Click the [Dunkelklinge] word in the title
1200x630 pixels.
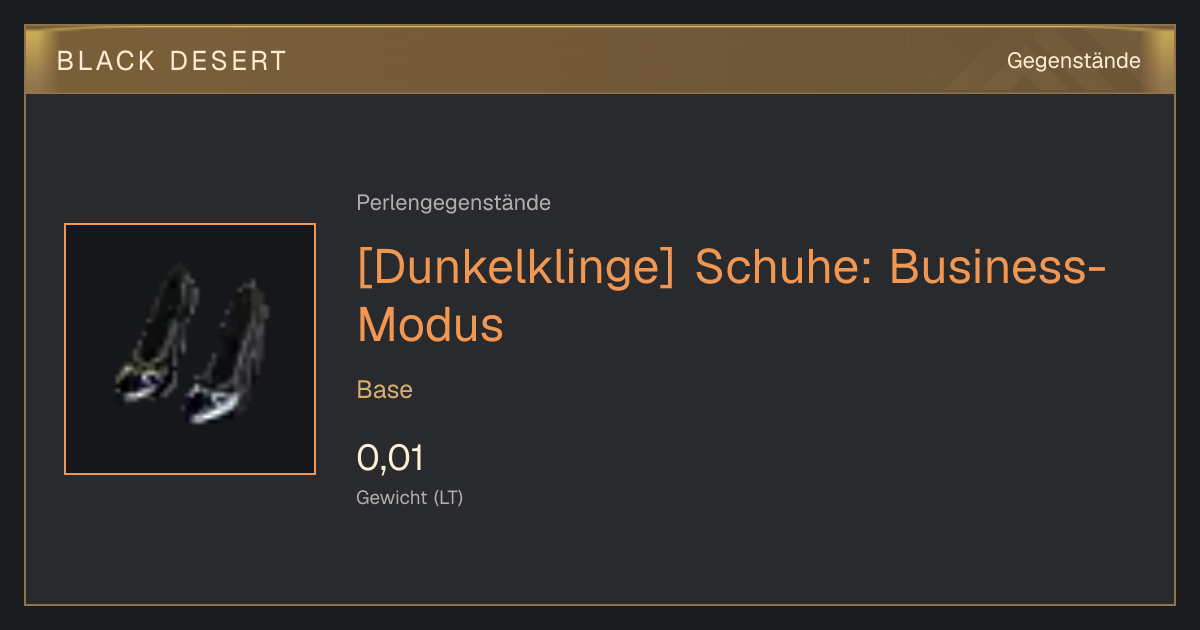pyautogui.click(x=516, y=268)
